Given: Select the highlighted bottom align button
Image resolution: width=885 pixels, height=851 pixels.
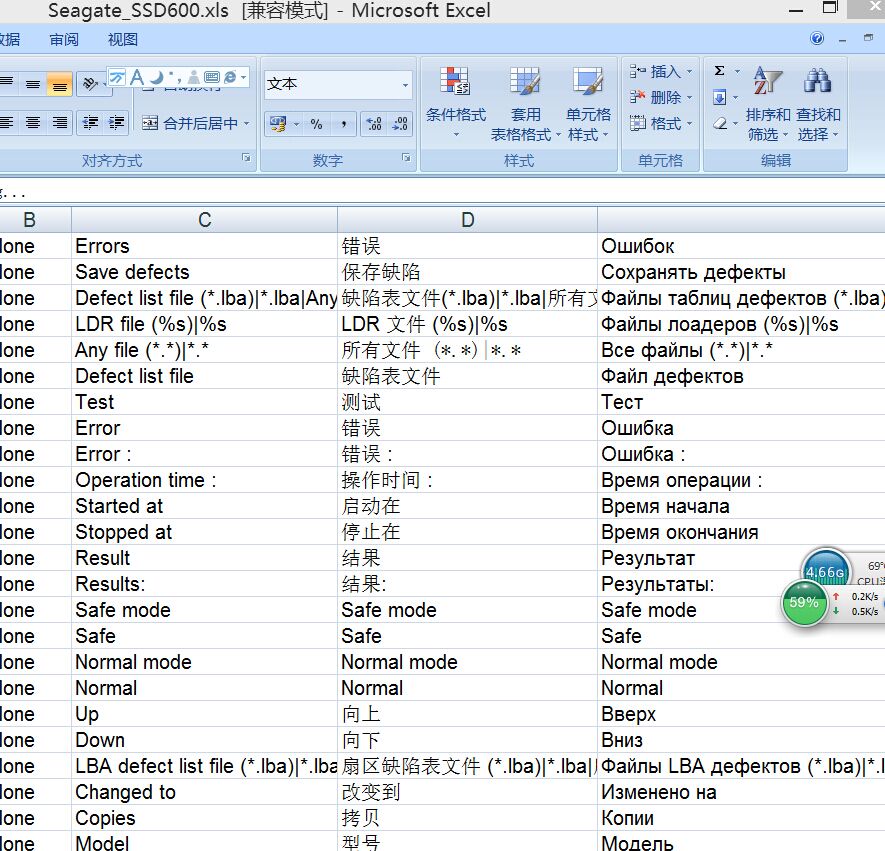Looking at the screenshot, I should click(x=59, y=85).
